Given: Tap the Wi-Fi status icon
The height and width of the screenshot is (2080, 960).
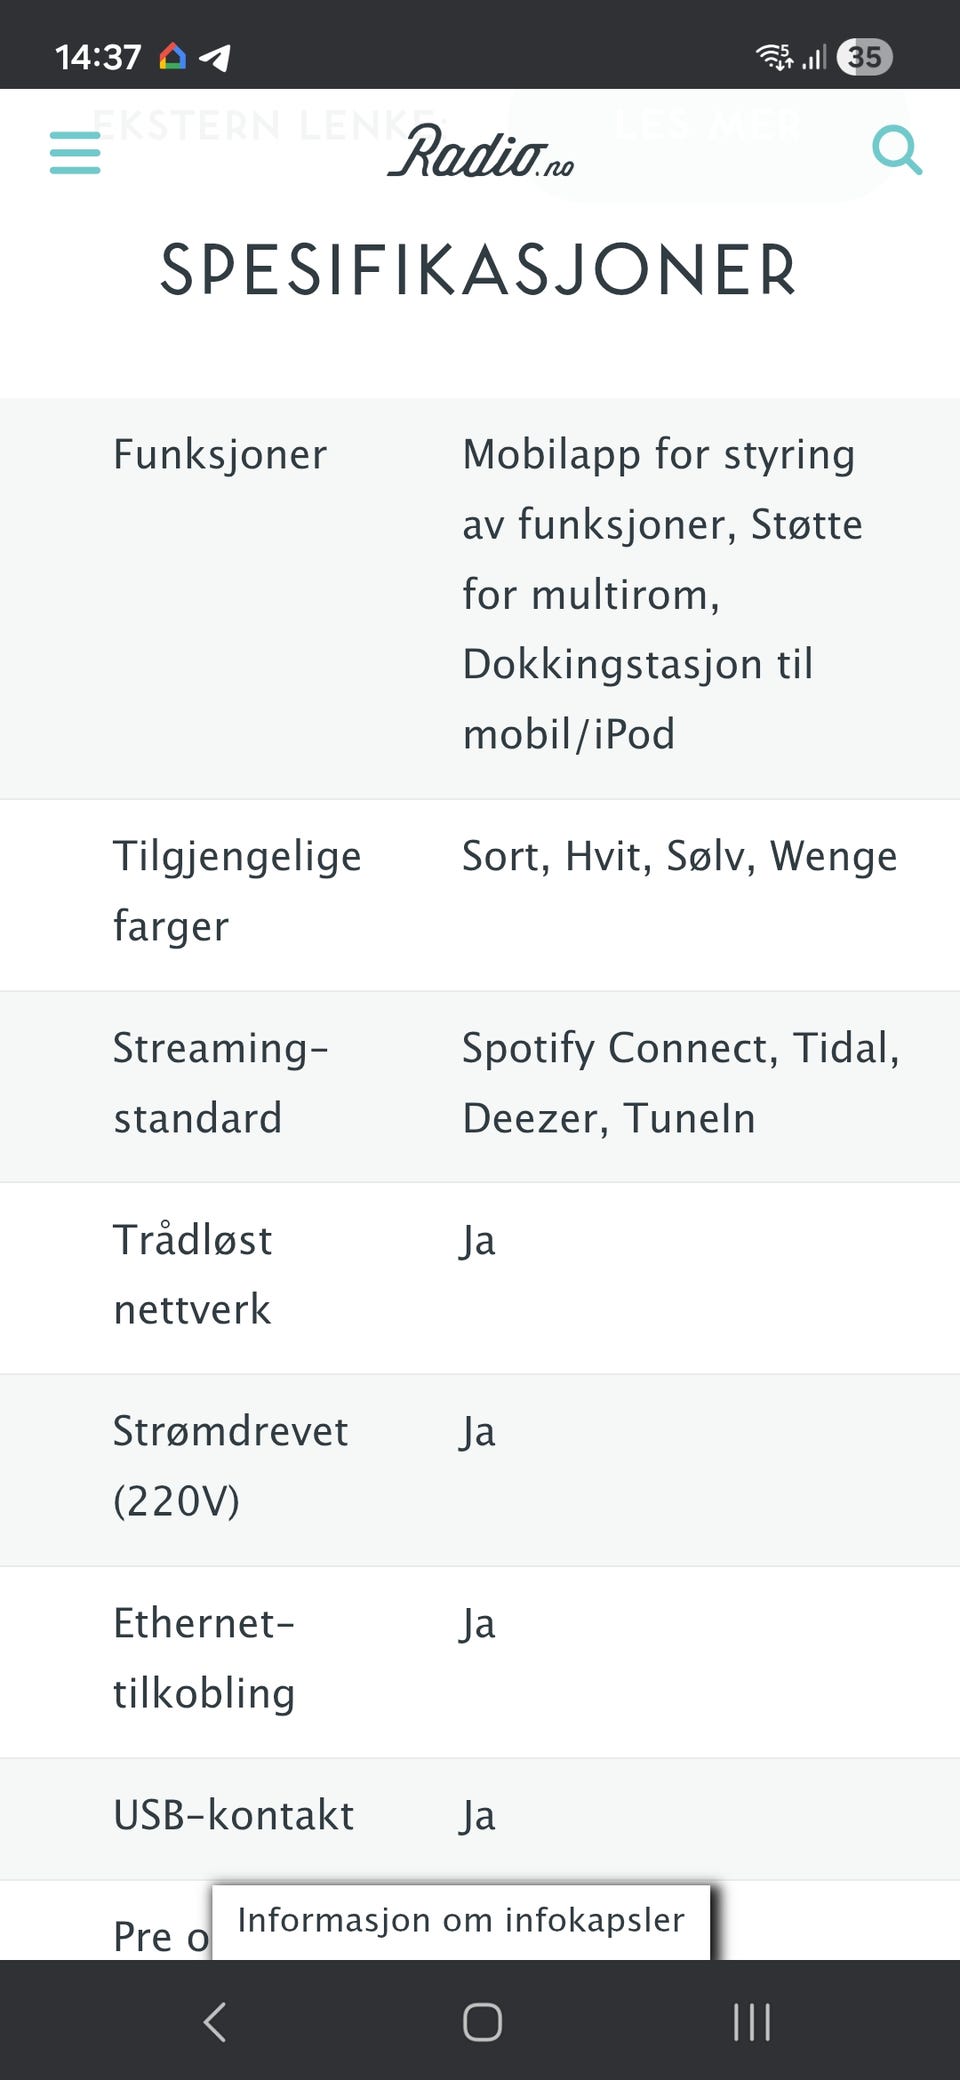Looking at the screenshot, I should [774, 57].
